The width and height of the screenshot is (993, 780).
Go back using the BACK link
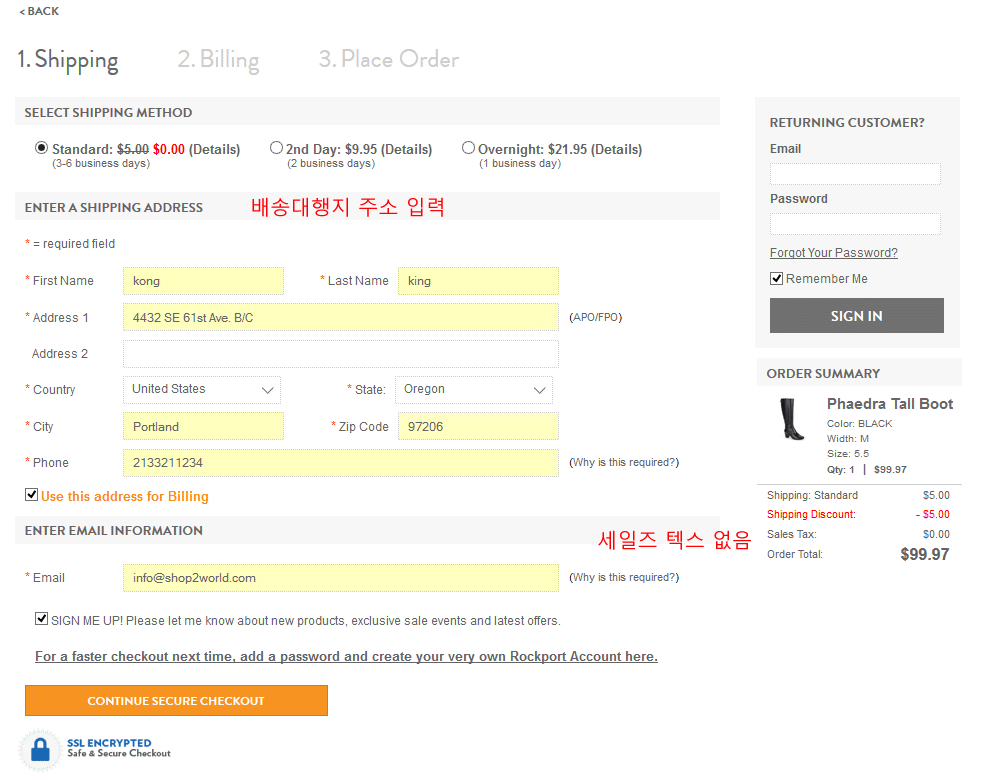[39, 12]
